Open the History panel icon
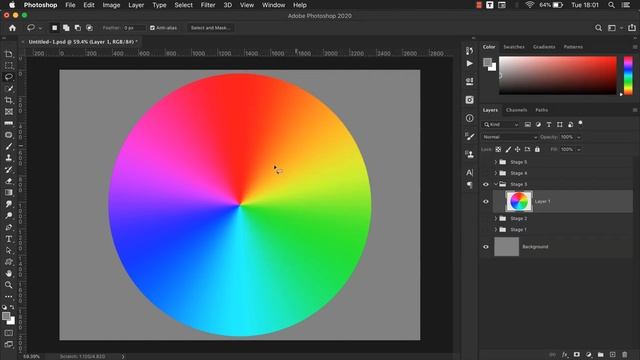 click(469, 50)
